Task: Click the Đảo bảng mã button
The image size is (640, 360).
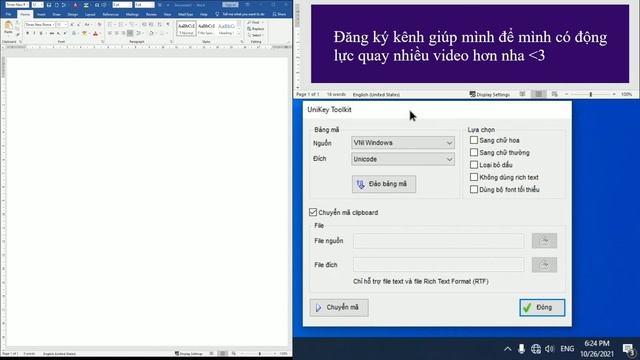Action: pyautogui.click(x=384, y=184)
